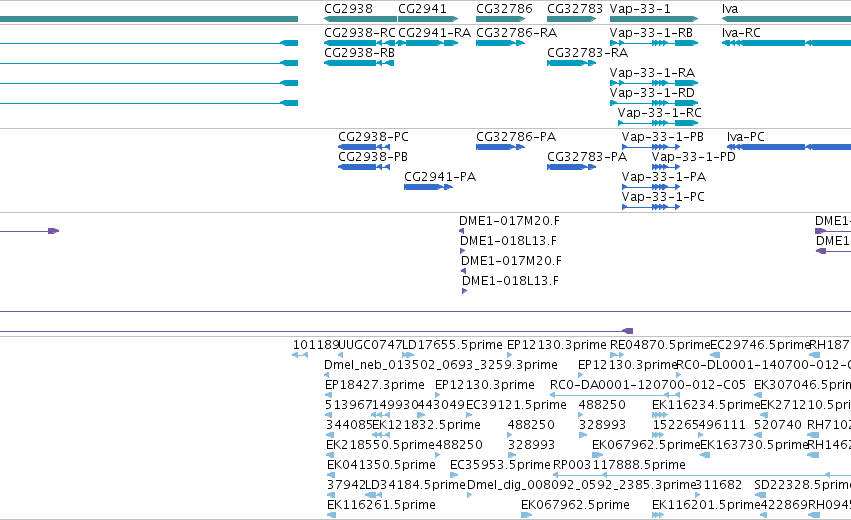Select protein CG2938-PC label
The width and height of the screenshot is (851, 520).
pos(373,137)
